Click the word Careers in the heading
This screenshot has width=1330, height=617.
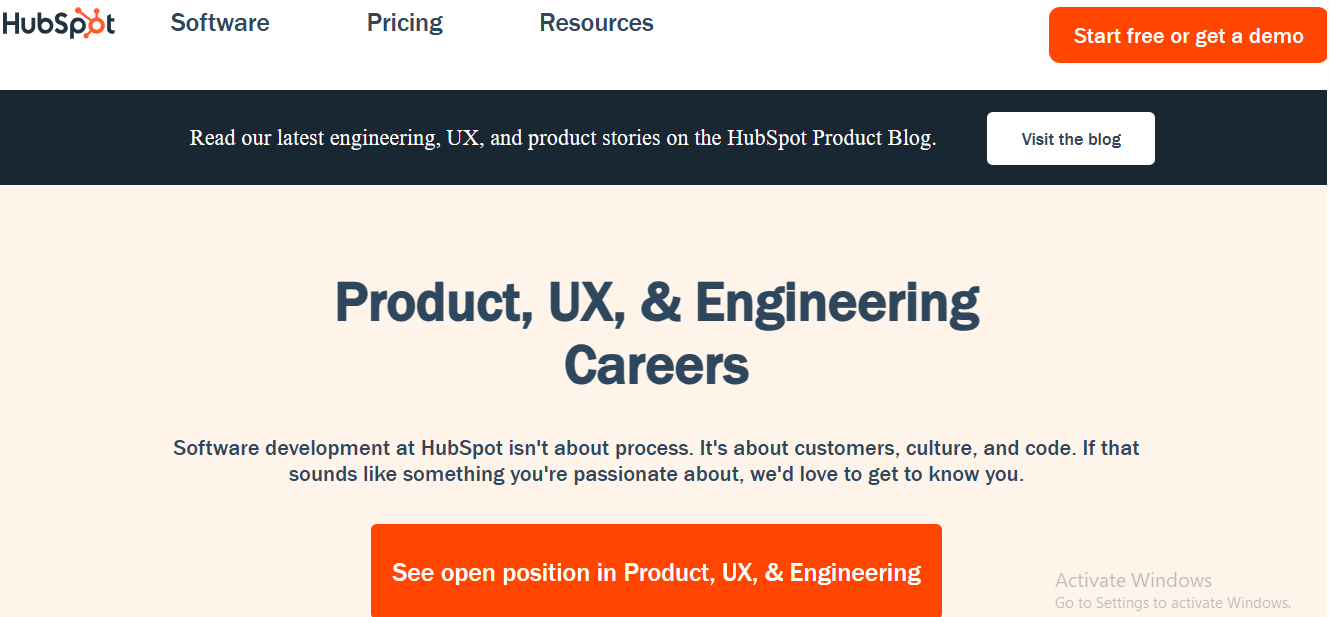click(x=657, y=365)
